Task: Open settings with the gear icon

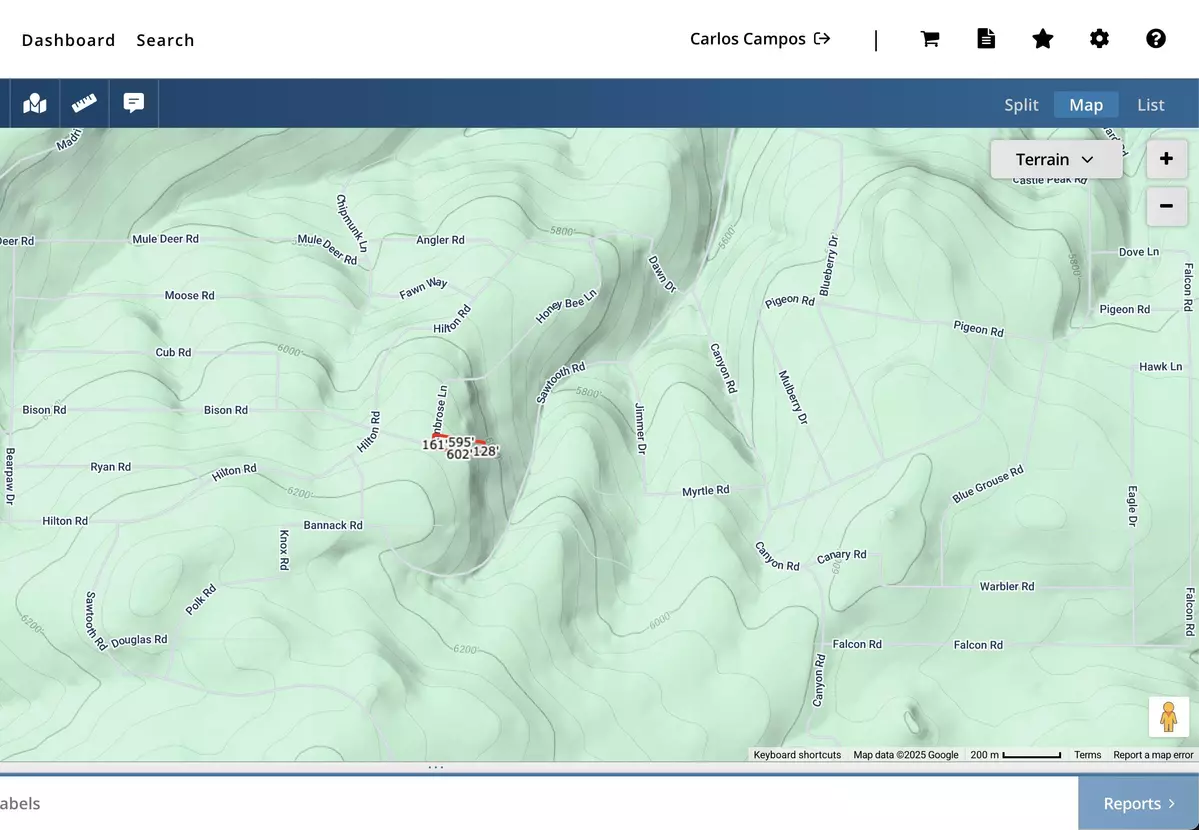Action: [x=1099, y=38]
